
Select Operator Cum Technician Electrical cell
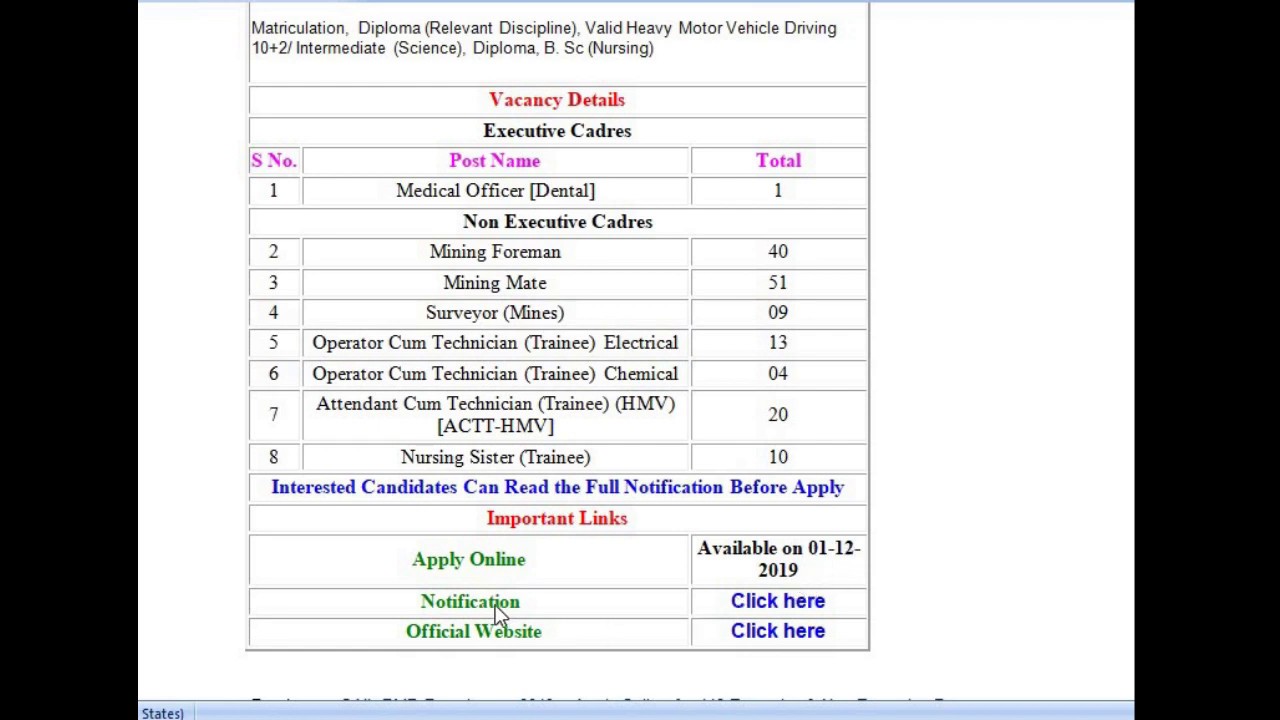[x=495, y=343]
